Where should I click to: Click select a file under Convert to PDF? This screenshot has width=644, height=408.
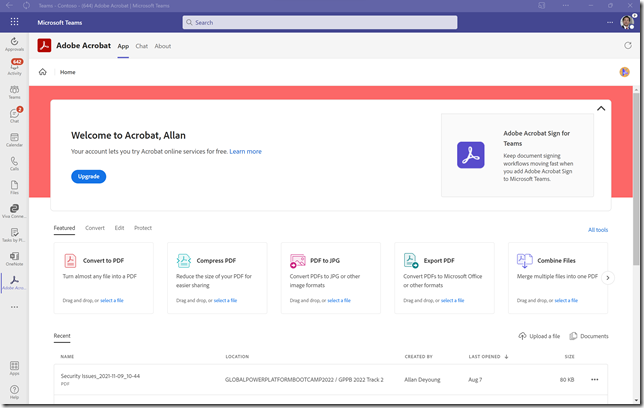[x=112, y=301]
